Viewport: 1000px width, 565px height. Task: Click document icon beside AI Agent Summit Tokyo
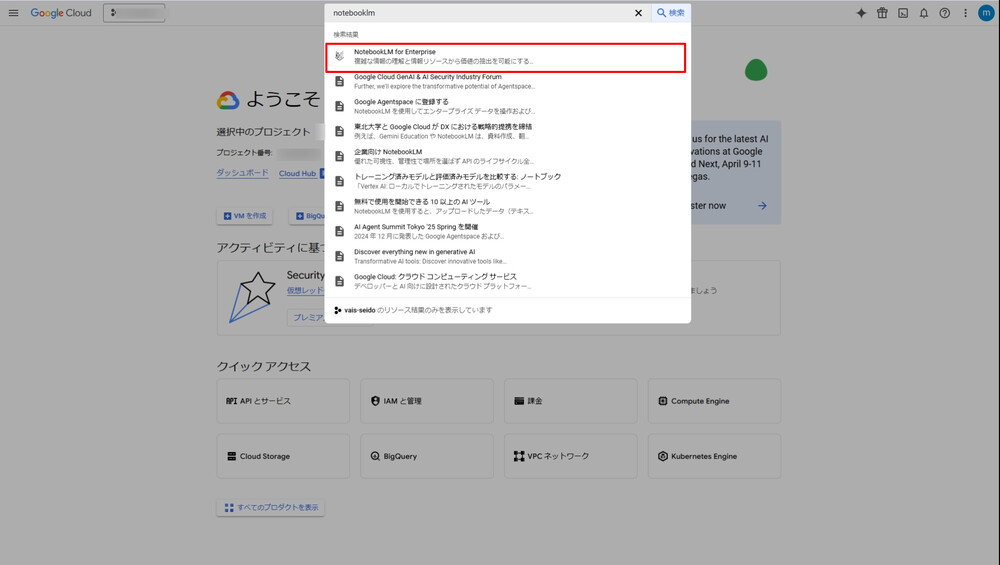click(339, 231)
